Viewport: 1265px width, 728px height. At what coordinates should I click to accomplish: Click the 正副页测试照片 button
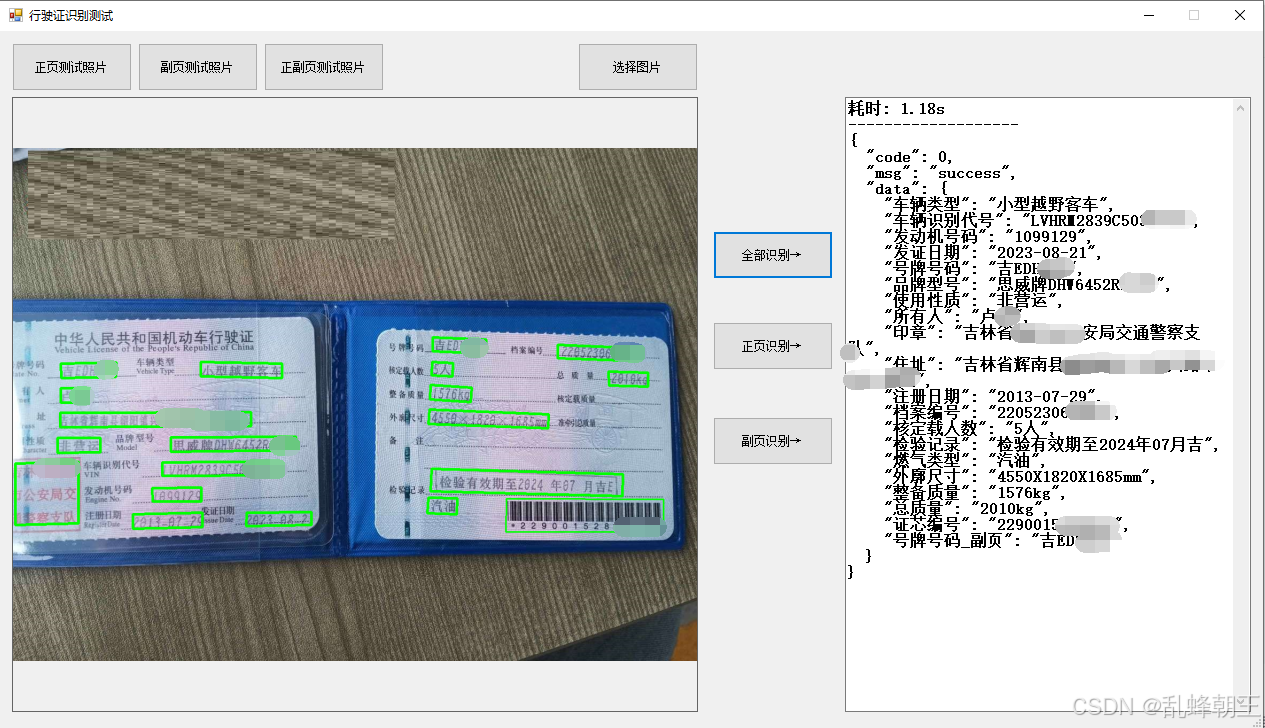click(323, 67)
